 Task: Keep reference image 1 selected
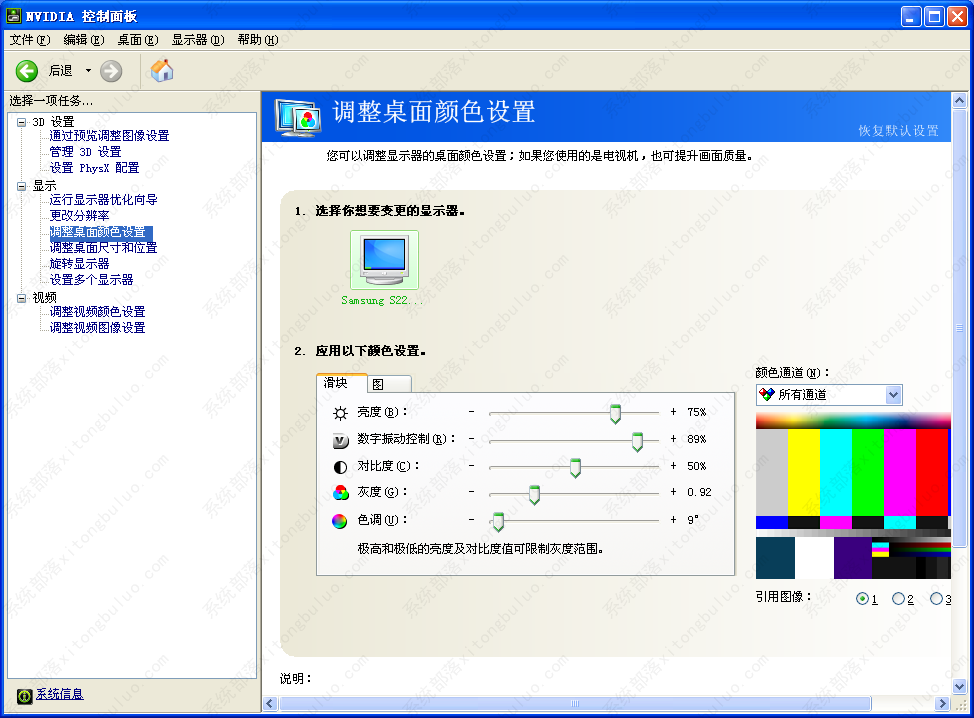point(860,598)
